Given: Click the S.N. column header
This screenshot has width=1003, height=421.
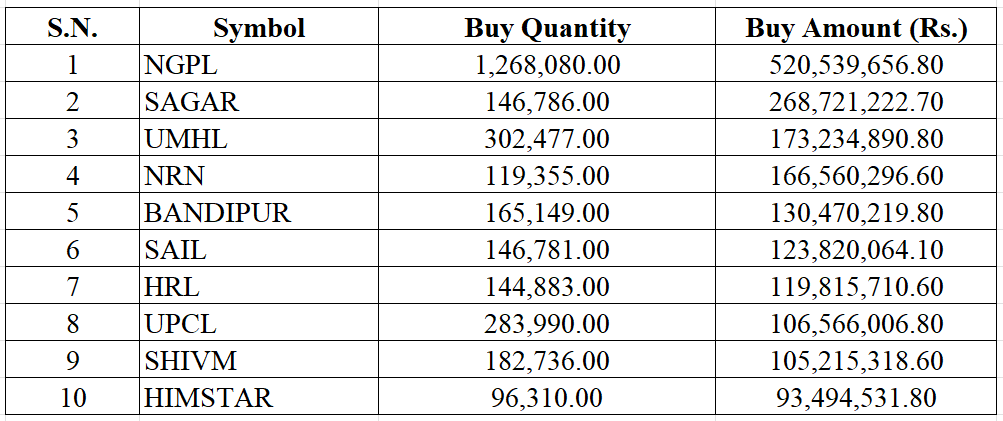Looking at the screenshot, I should pyautogui.click(x=72, y=28).
